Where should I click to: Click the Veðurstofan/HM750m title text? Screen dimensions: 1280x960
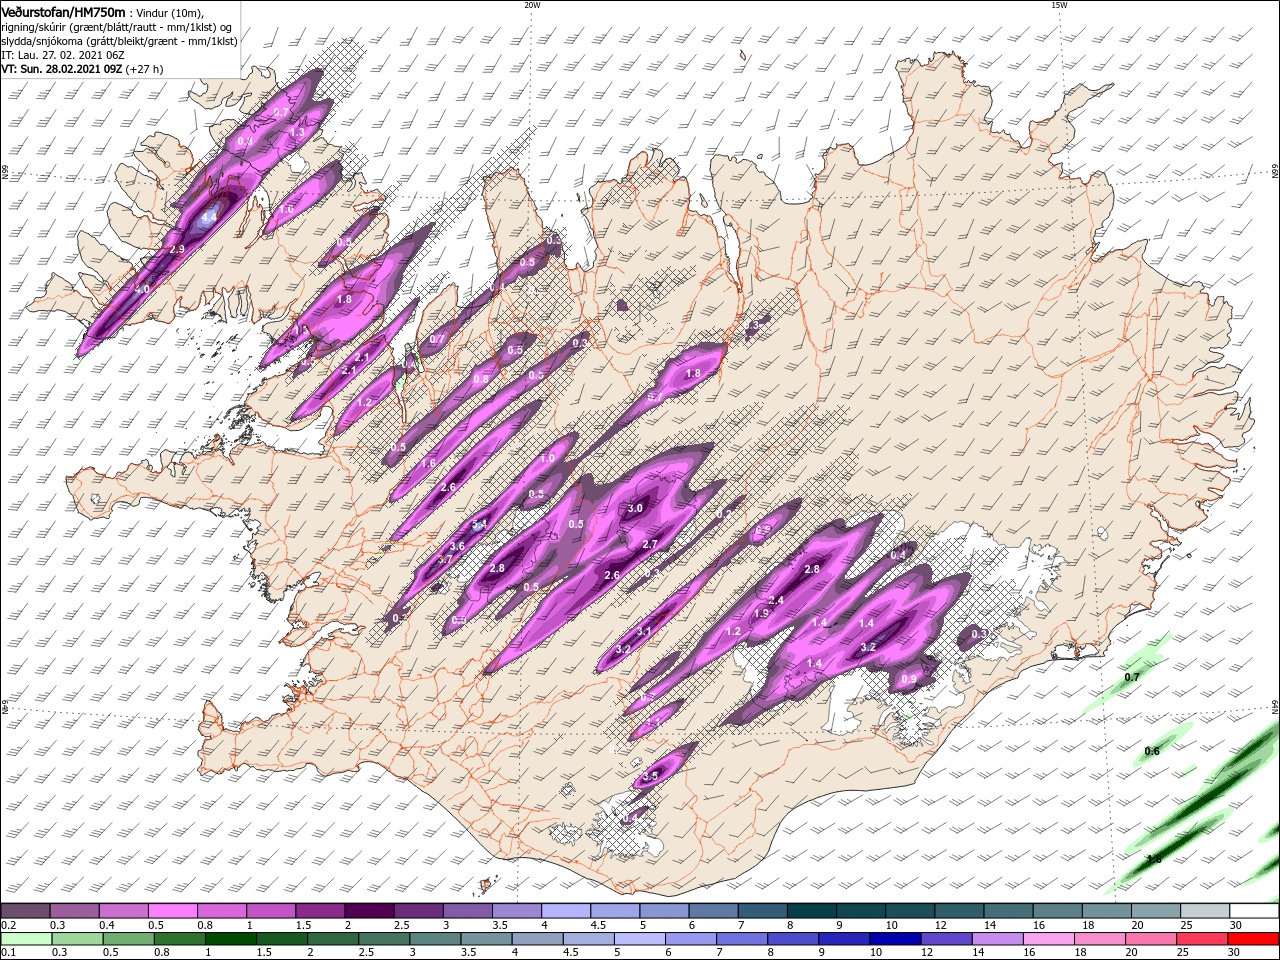point(63,12)
